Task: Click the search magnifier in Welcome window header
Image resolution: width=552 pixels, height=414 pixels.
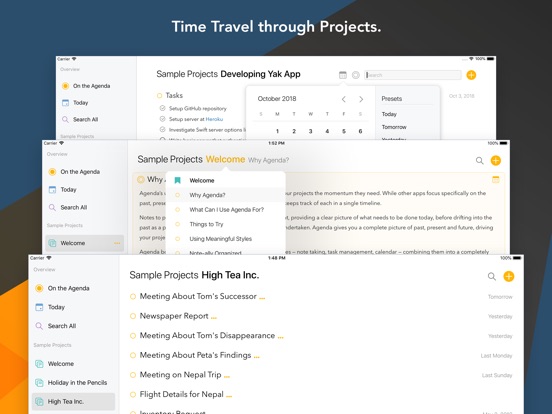Action: click(479, 161)
